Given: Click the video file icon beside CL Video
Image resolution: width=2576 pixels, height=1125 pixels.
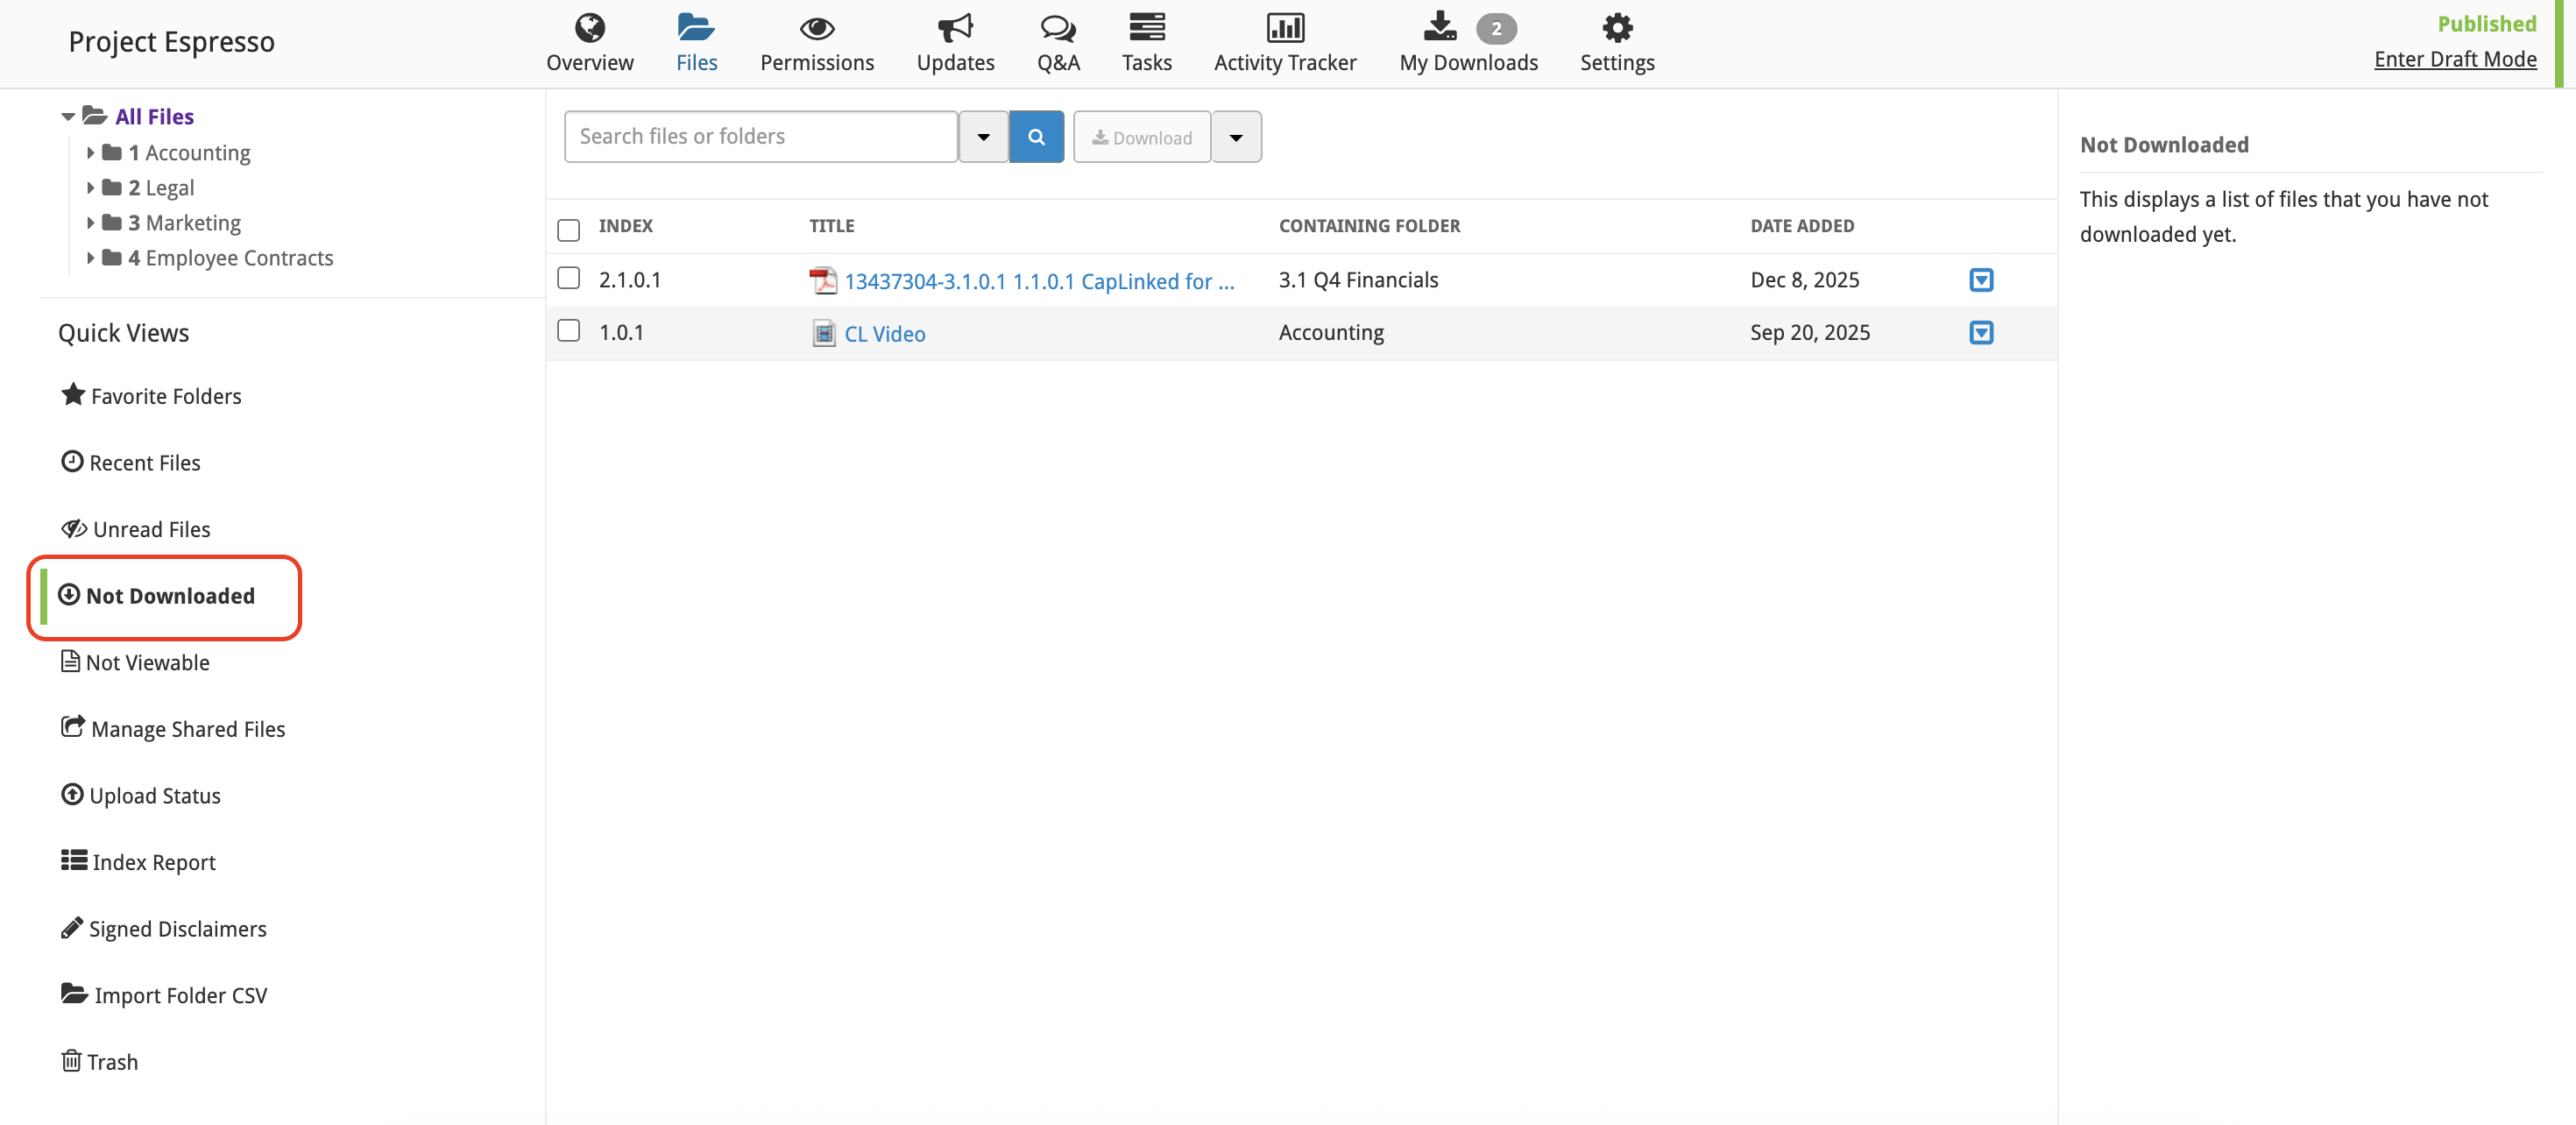Looking at the screenshot, I should tap(823, 333).
